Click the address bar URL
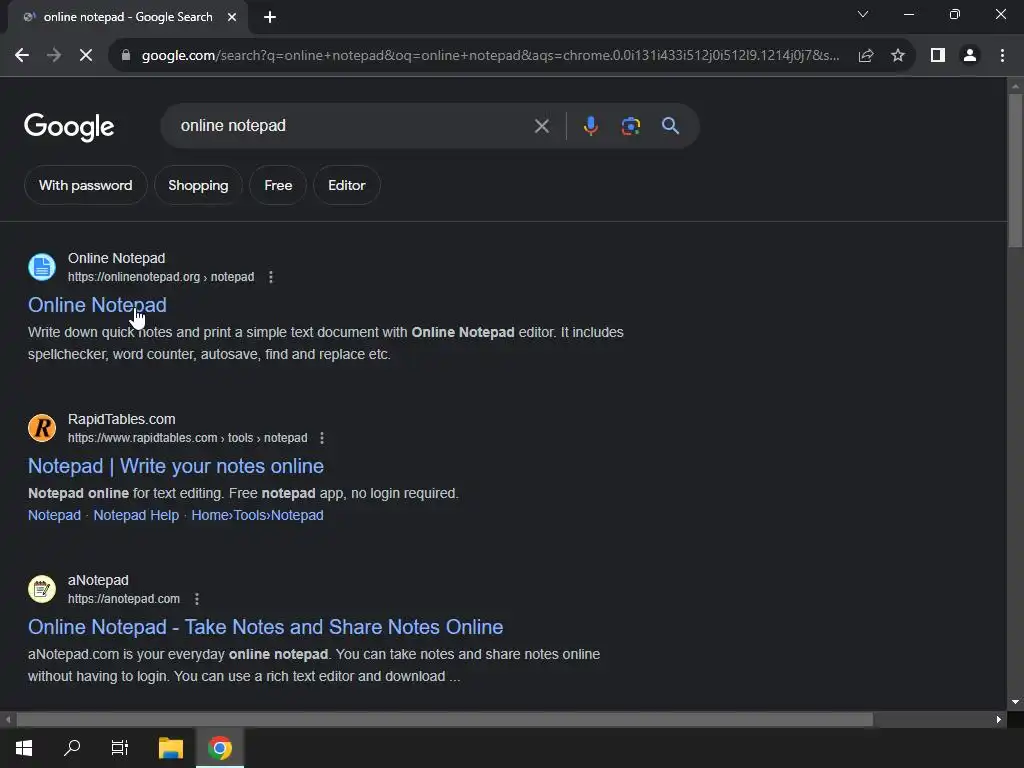The height and width of the screenshot is (768, 1024). click(490, 56)
